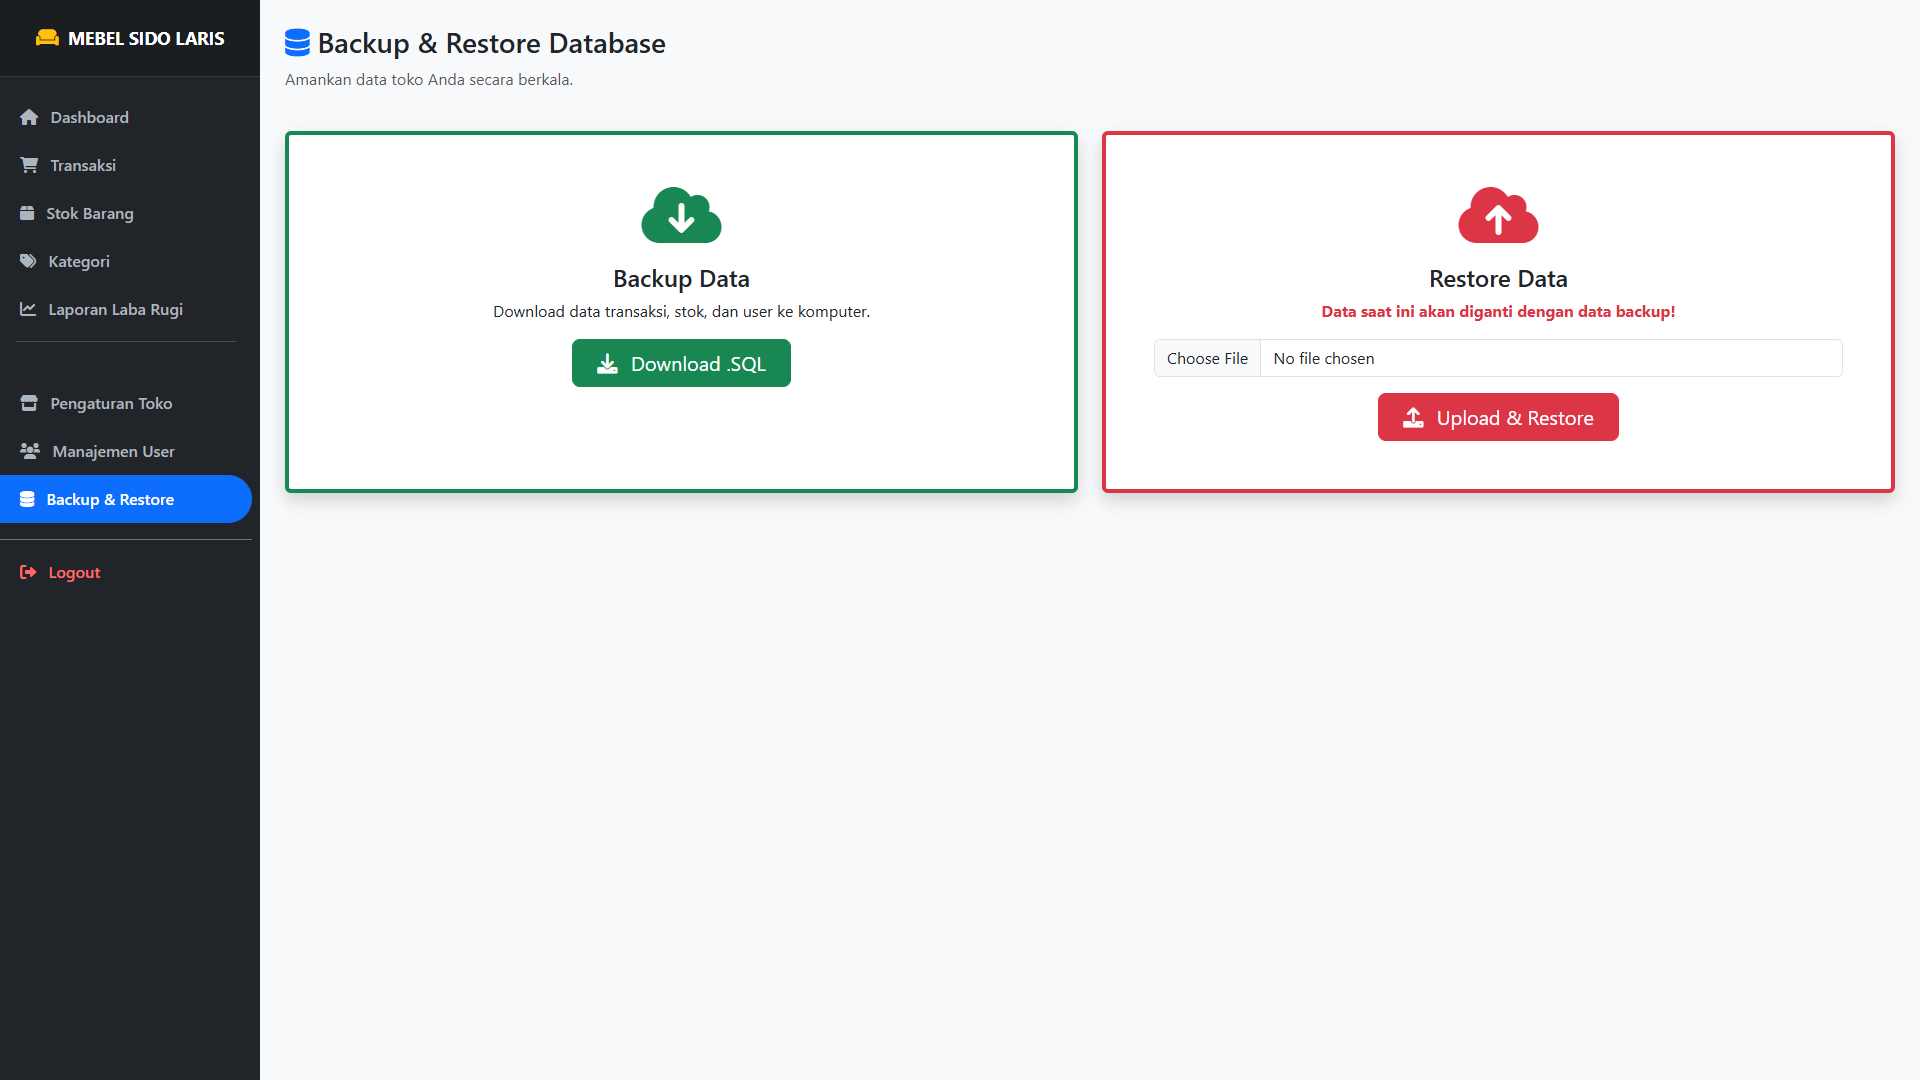
Task: Click the Laporan Laba Rugi chart icon
Action: click(x=28, y=309)
